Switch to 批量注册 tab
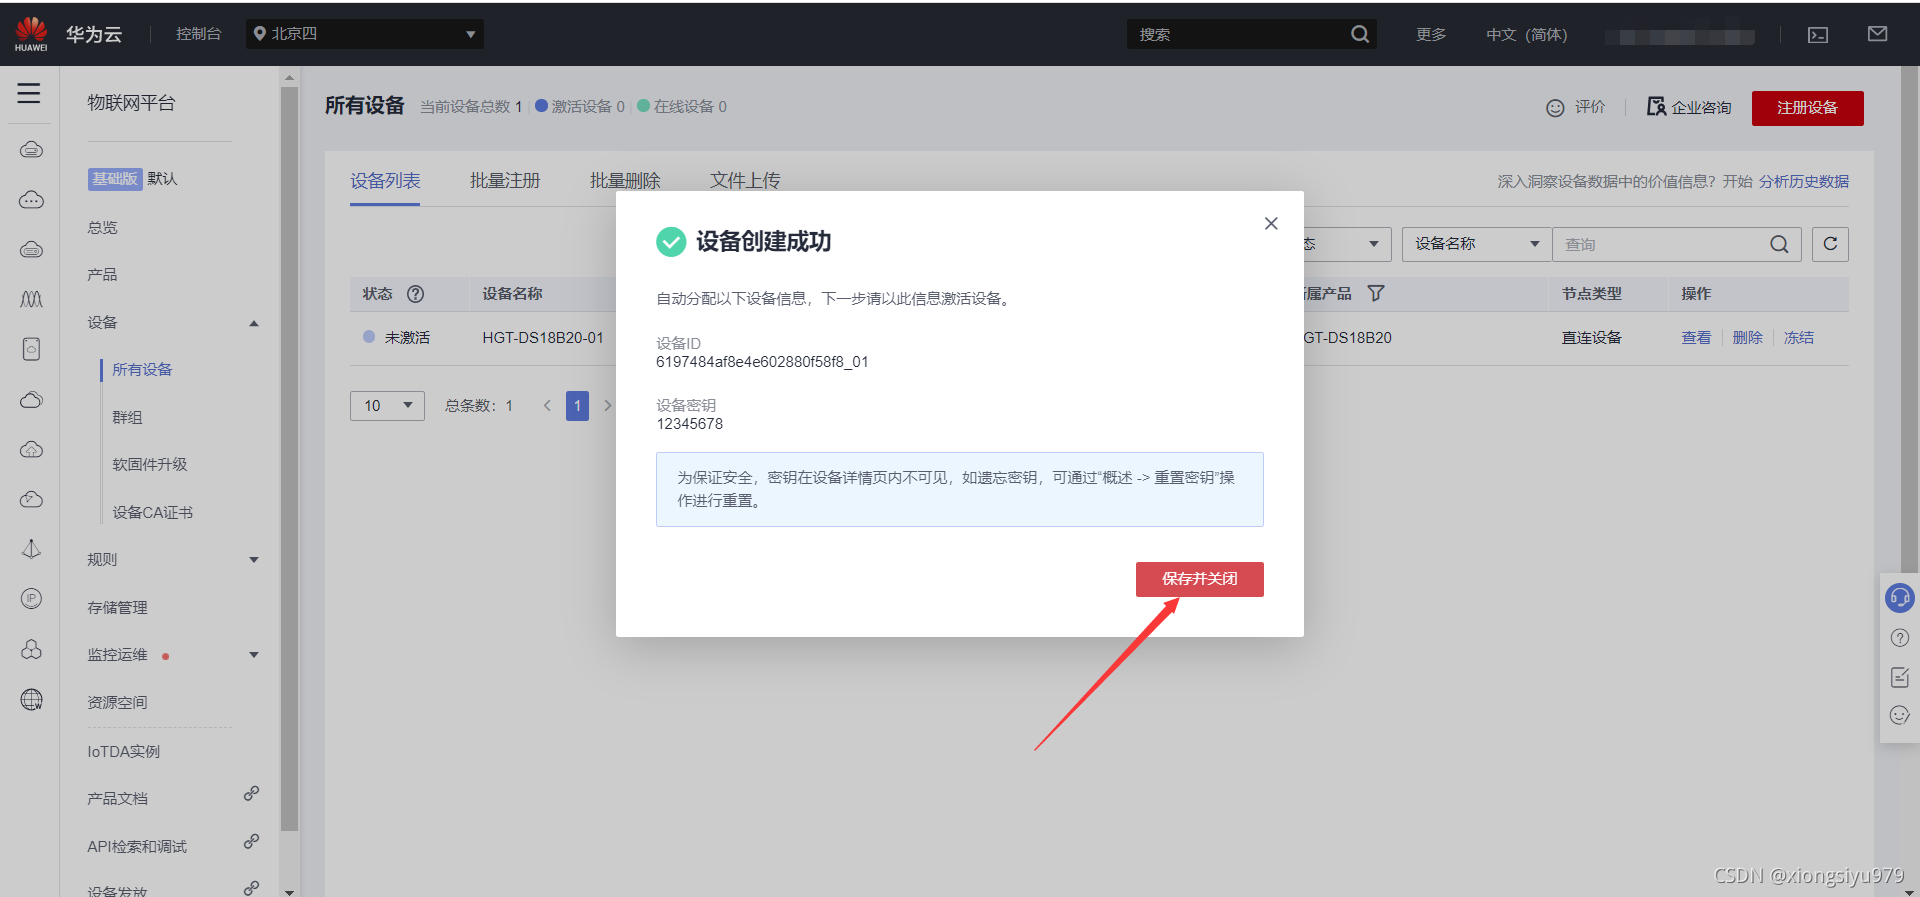Screen dimensions: 1920x897 (505, 181)
